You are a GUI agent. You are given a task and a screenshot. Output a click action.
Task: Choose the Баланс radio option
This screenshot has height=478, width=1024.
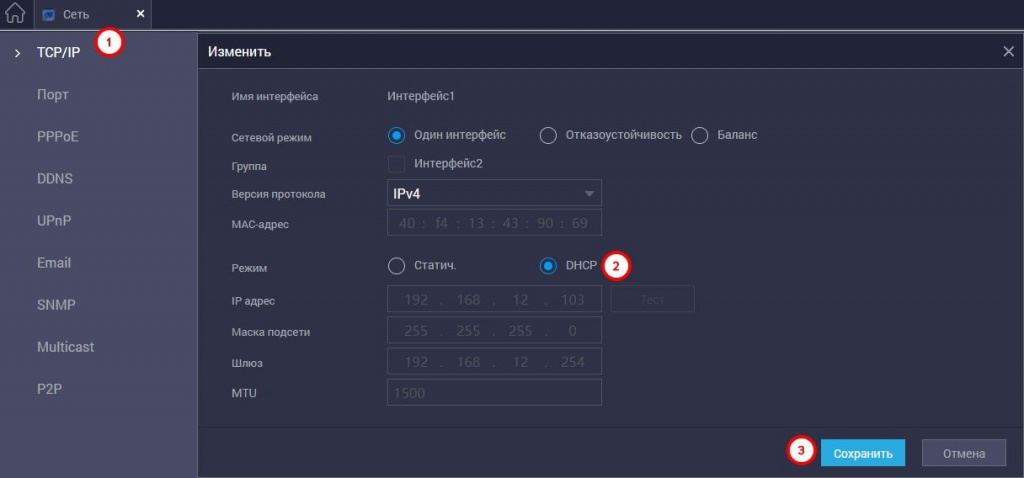click(x=699, y=136)
